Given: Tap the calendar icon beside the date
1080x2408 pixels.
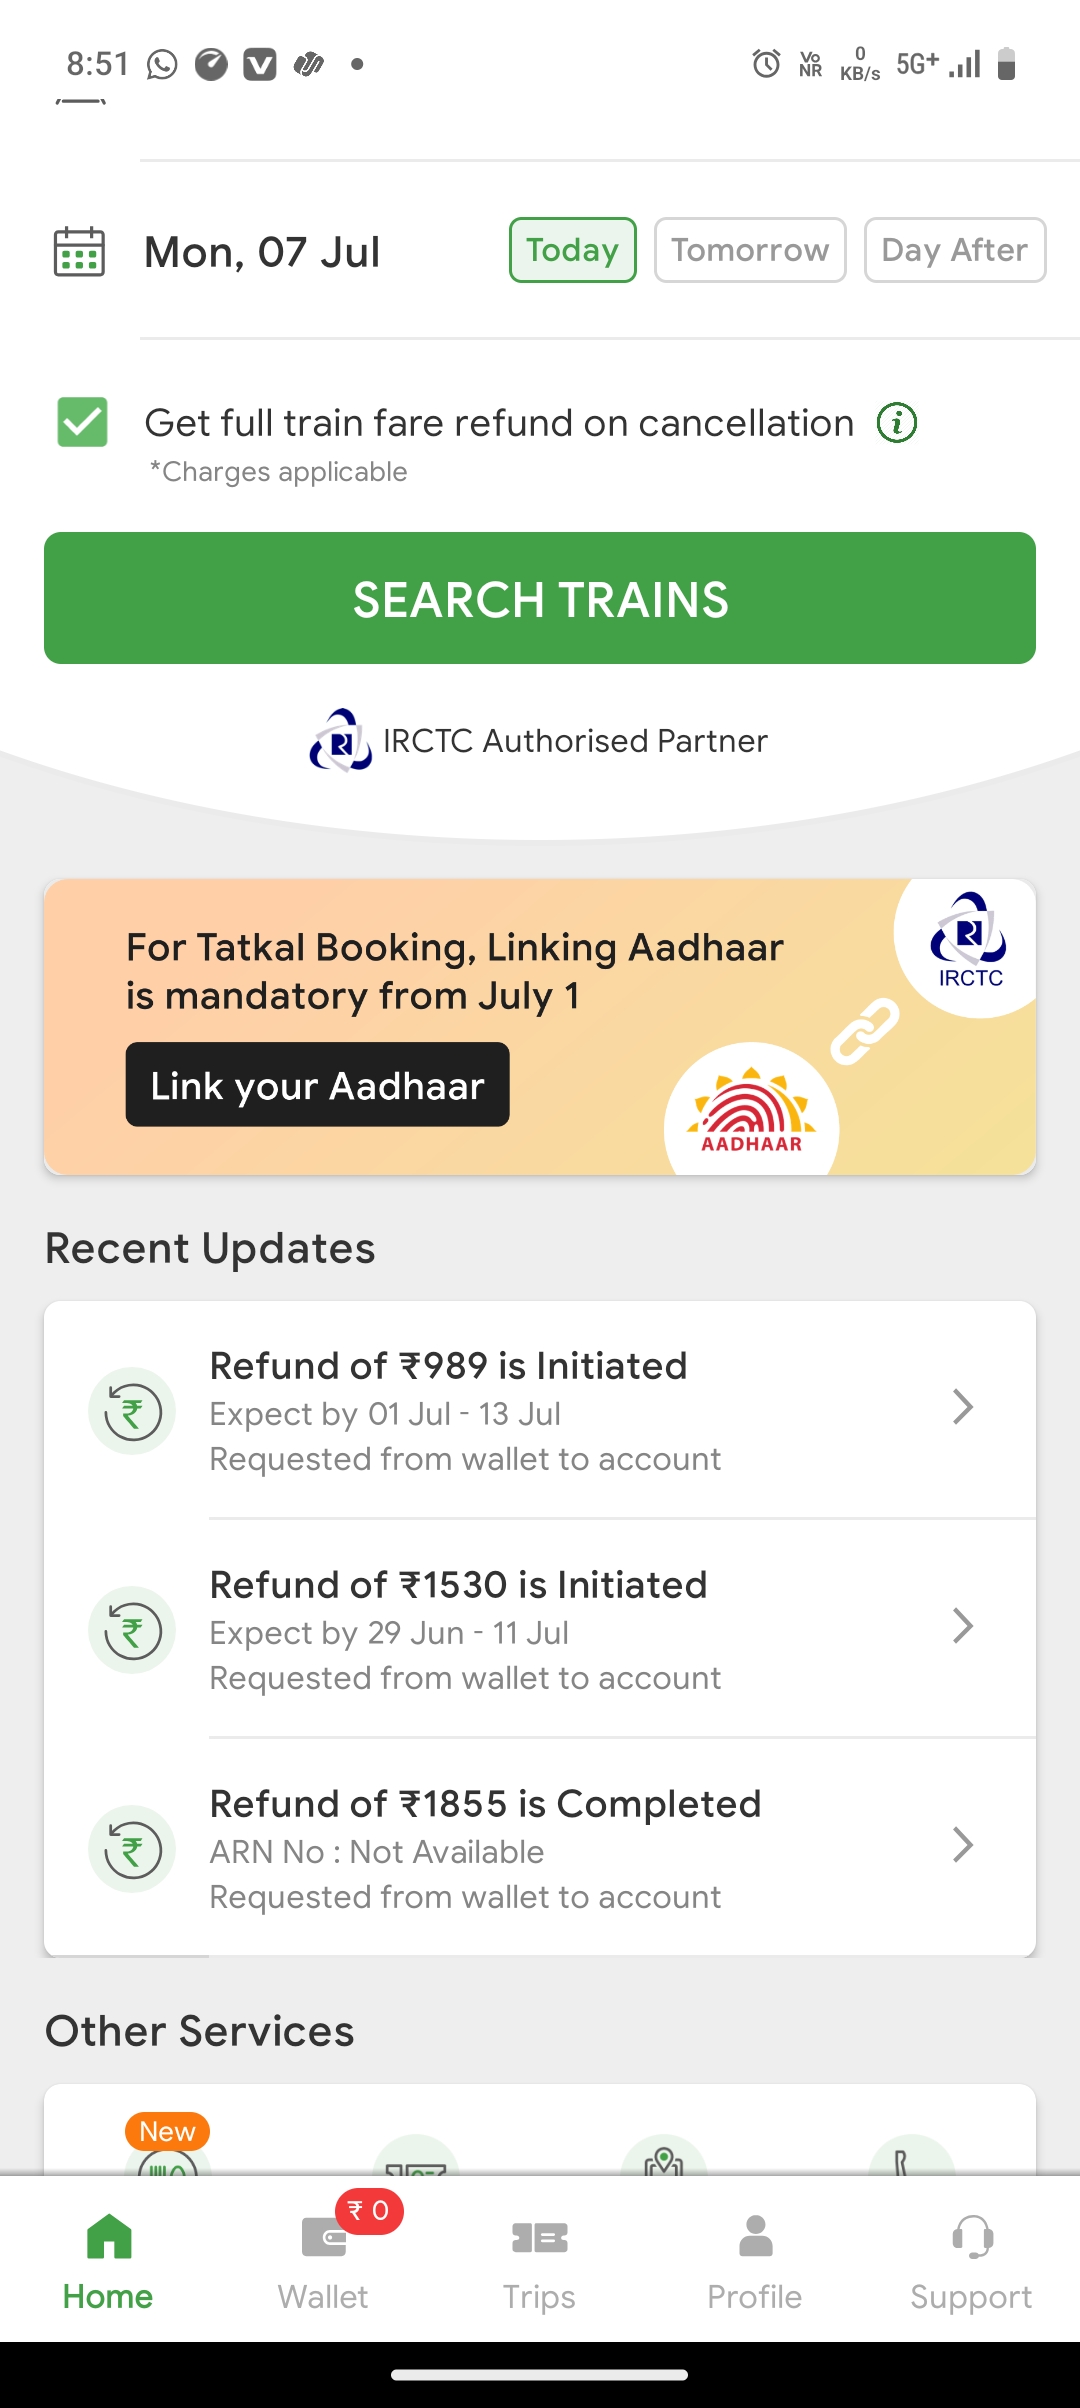Looking at the screenshot, I should click(x=79, y=251).
